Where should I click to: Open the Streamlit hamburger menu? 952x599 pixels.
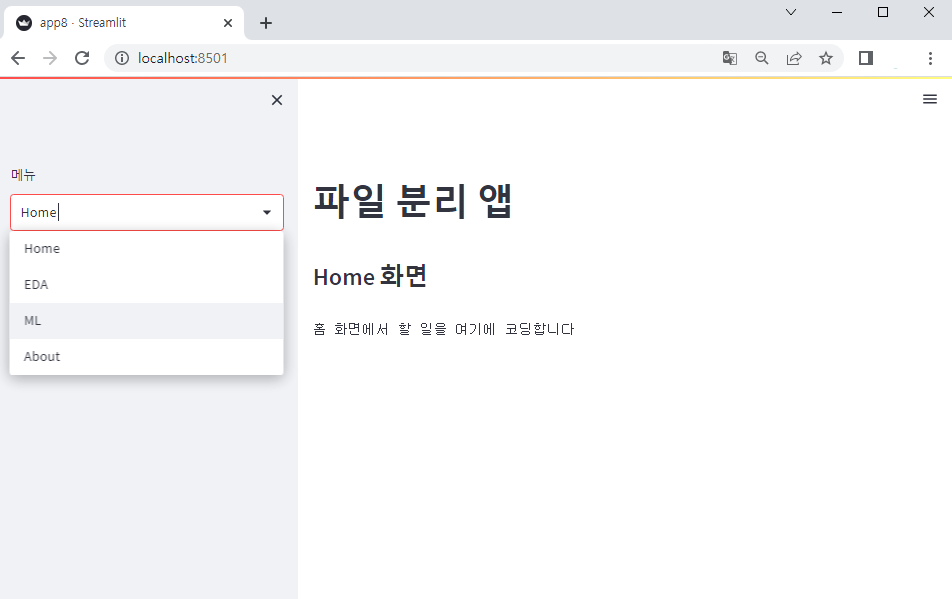pos(930,99)
